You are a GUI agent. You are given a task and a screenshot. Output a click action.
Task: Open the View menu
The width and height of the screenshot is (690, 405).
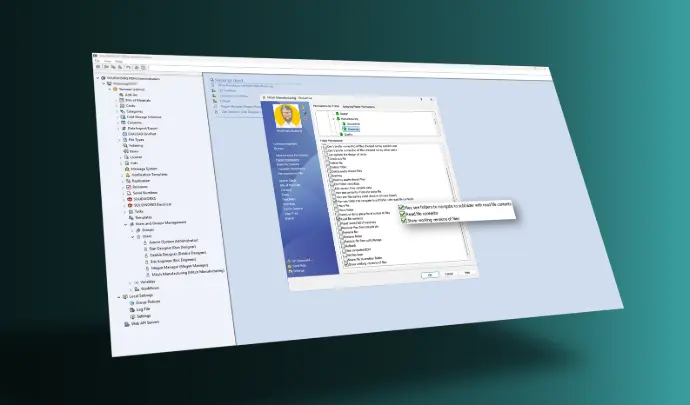click(x=107, y=61)
